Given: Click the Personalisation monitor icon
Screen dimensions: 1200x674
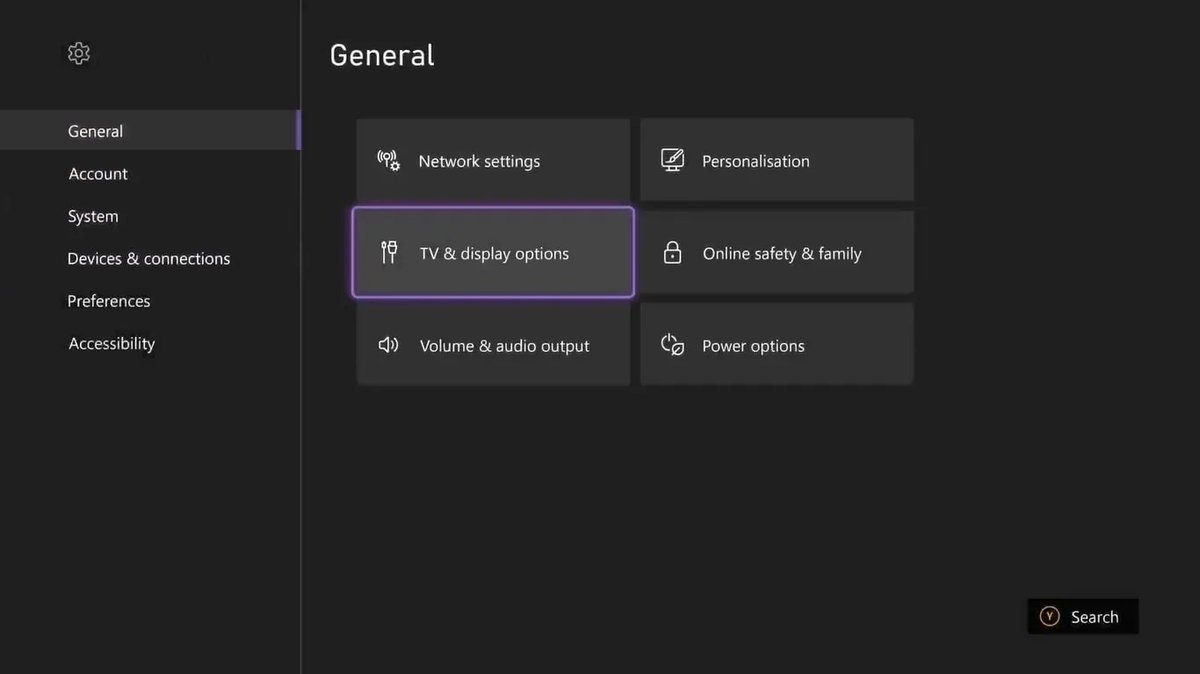Looking at the screenshot, I should coord(672,158).
